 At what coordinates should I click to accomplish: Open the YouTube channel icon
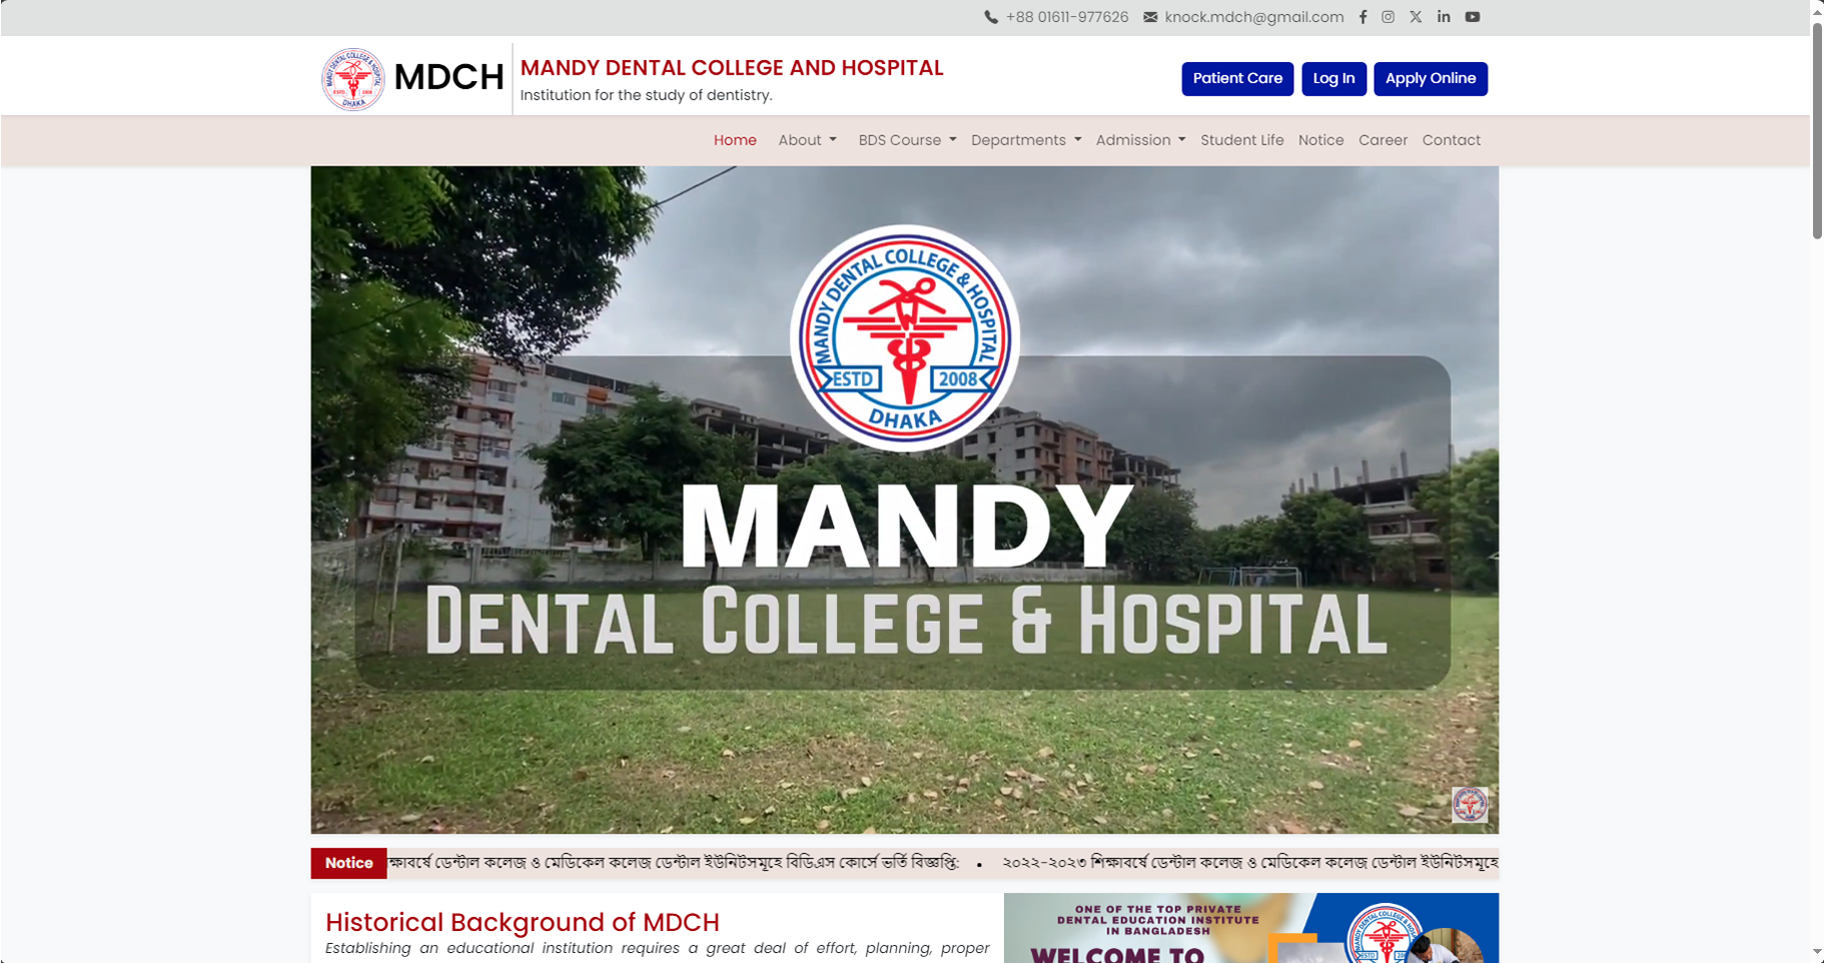(x=1473, y=17)
